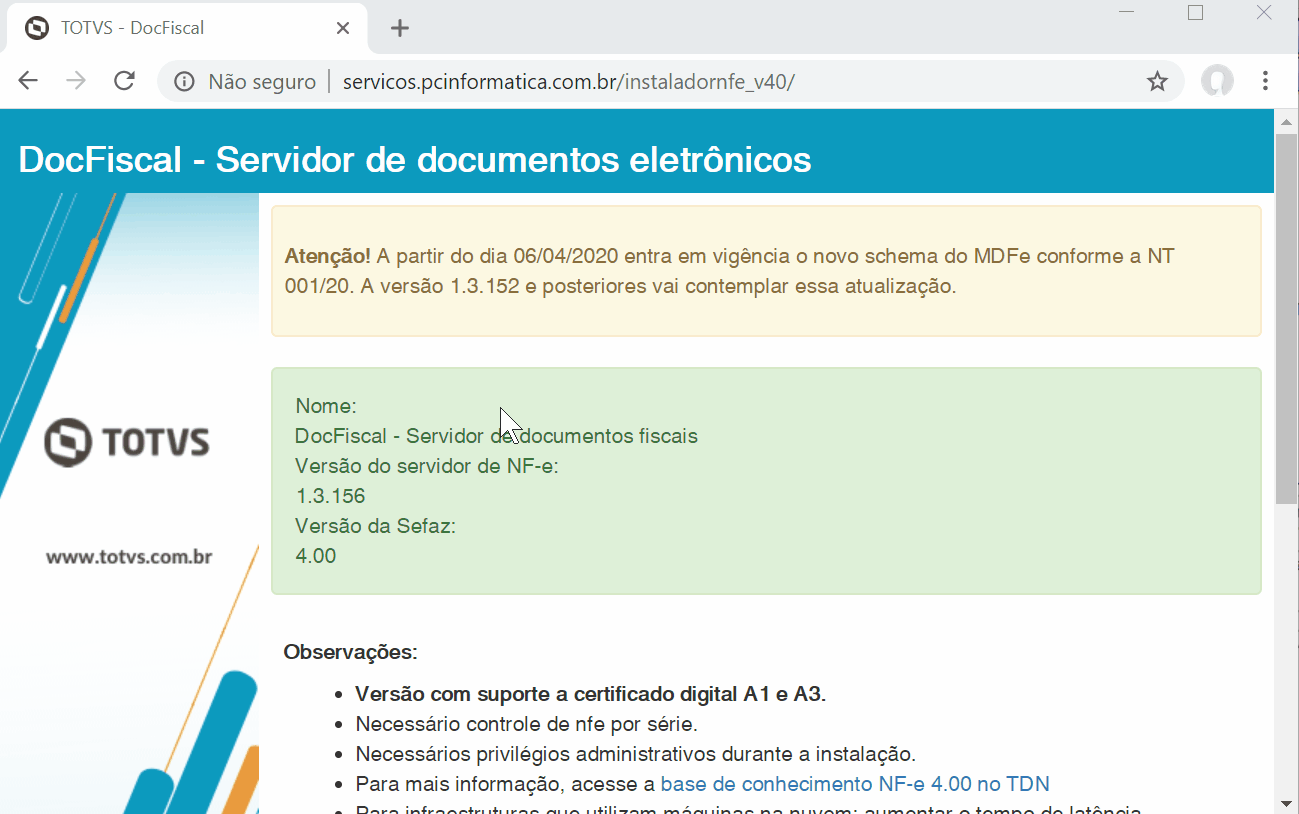Open site info 'Não seguro' icon
This screenshot has height=814, width=1299.
point(184,82)
